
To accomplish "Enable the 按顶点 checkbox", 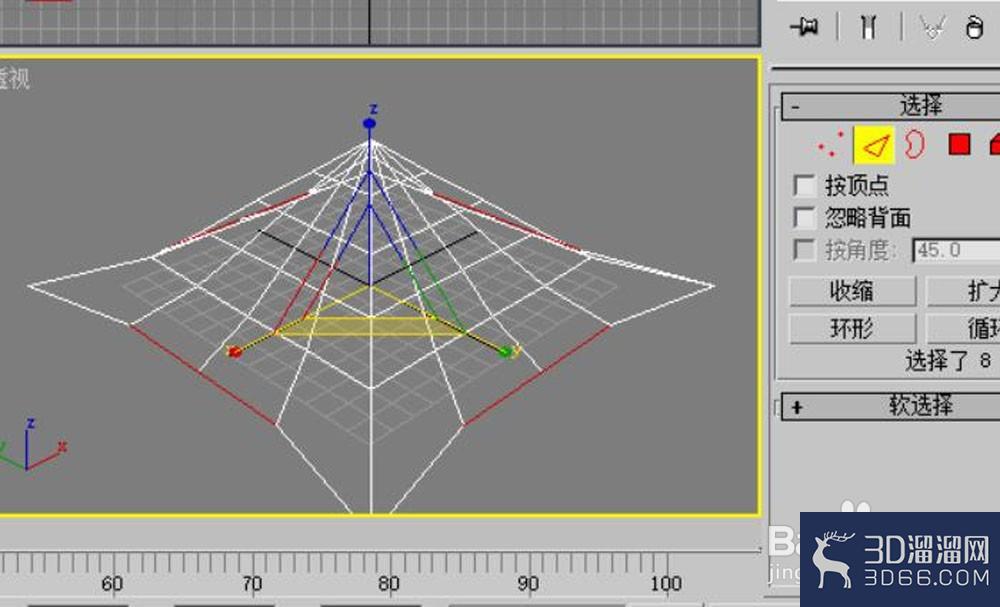I will (x=805, y=186).
